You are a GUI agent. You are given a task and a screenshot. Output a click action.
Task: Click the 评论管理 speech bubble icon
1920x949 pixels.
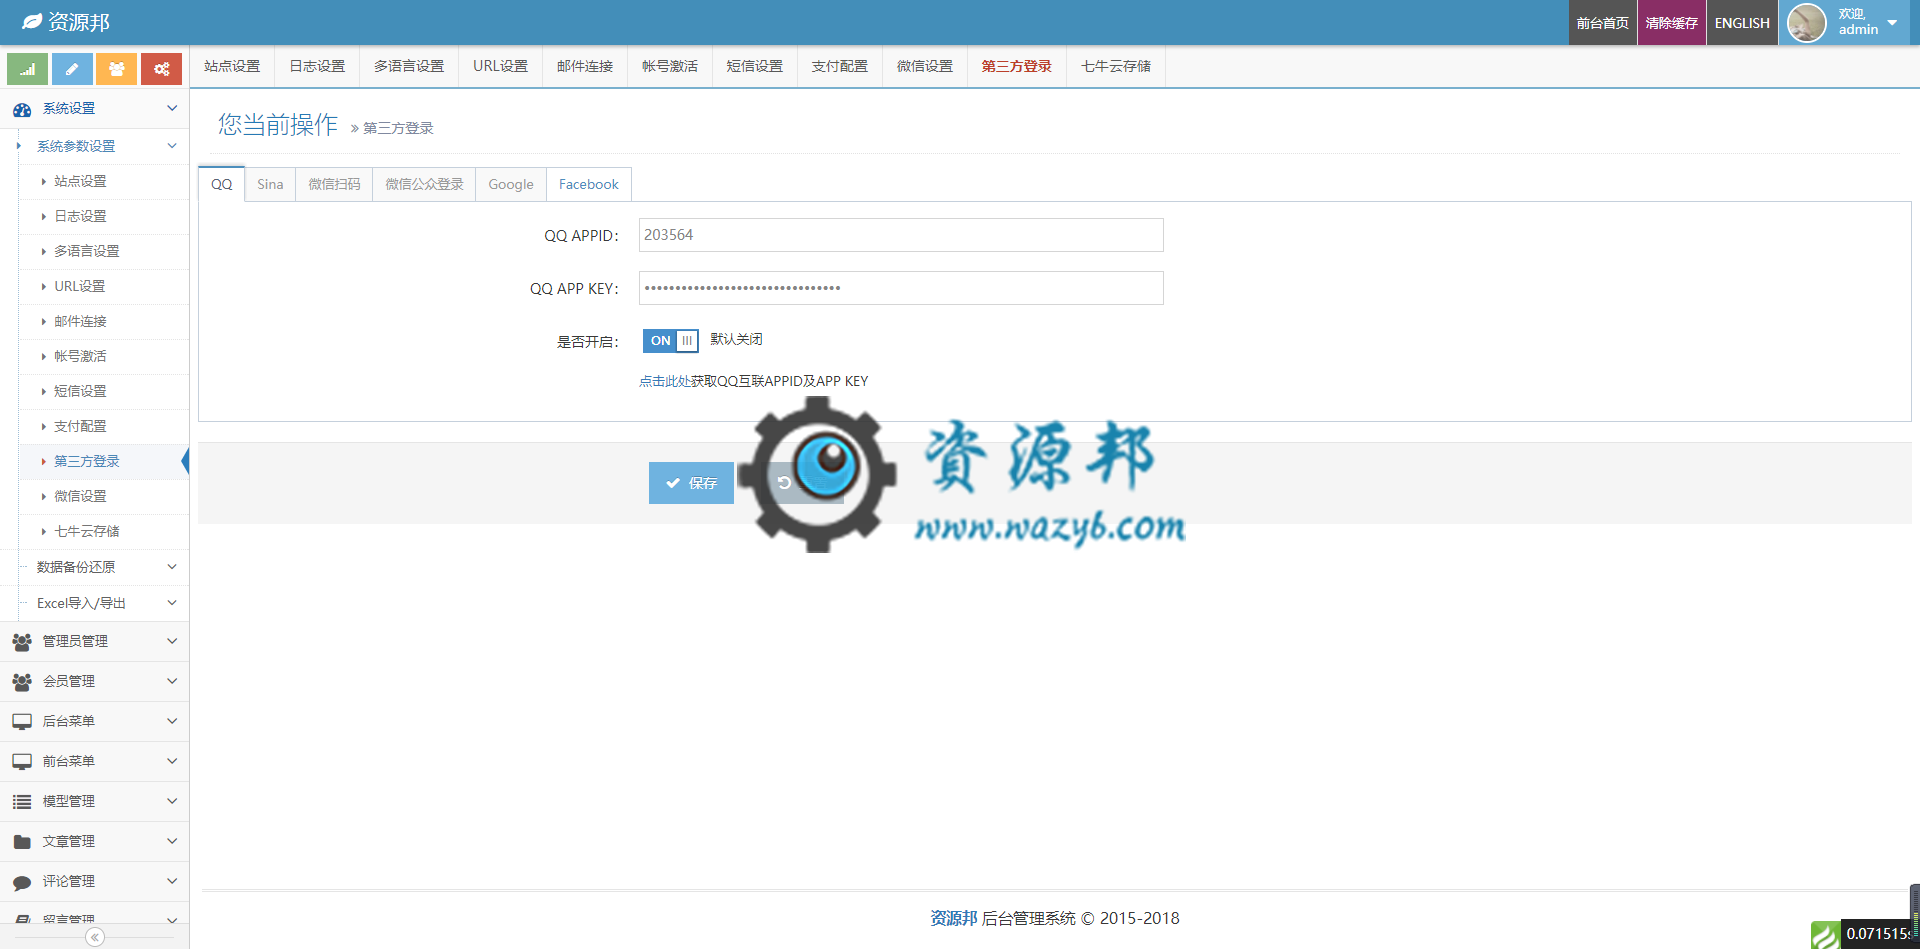tap(22, 882)
